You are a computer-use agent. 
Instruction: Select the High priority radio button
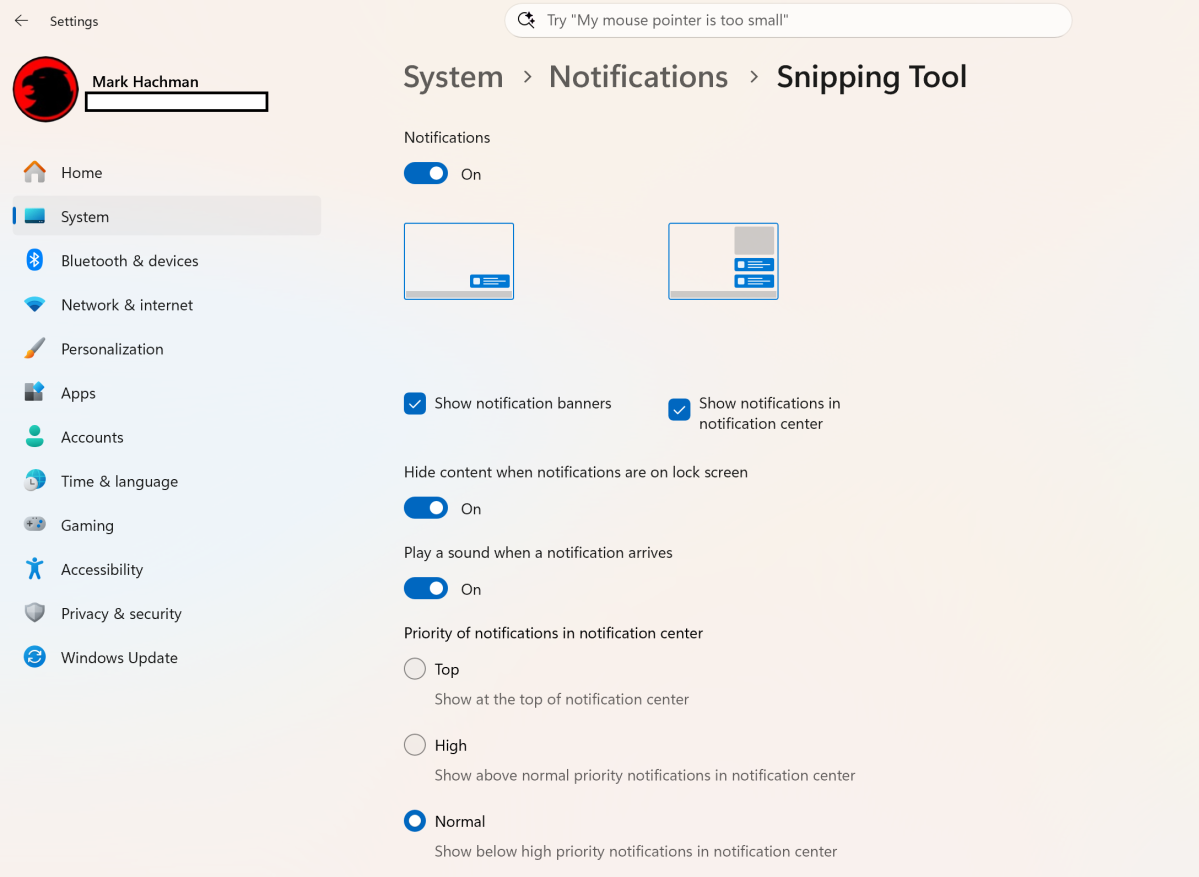[414, 745]
